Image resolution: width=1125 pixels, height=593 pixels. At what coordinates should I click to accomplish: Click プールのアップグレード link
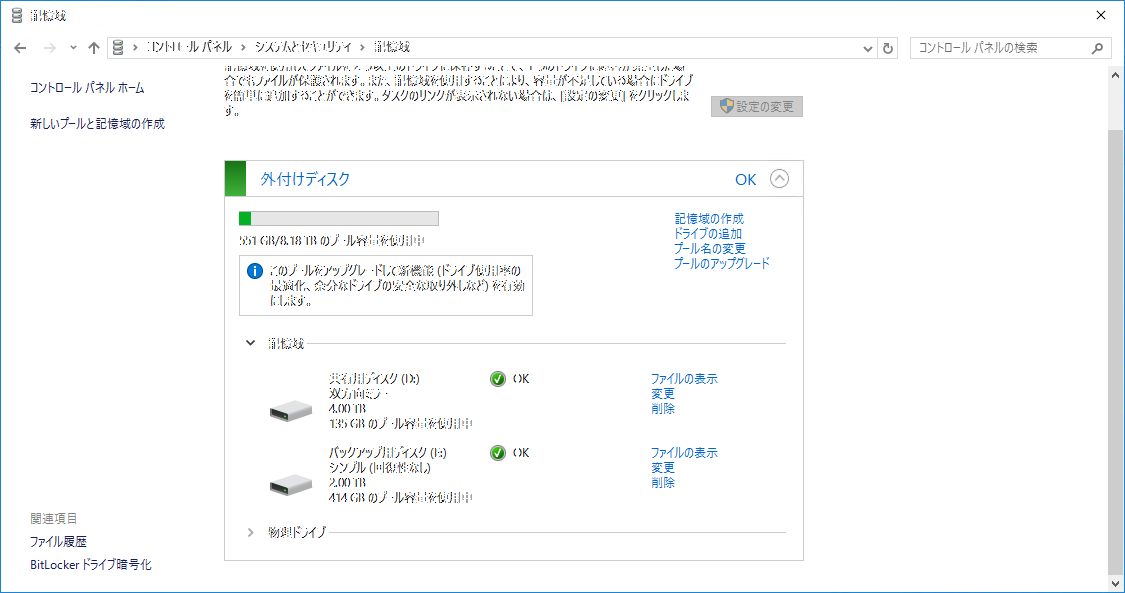(721, 262)
